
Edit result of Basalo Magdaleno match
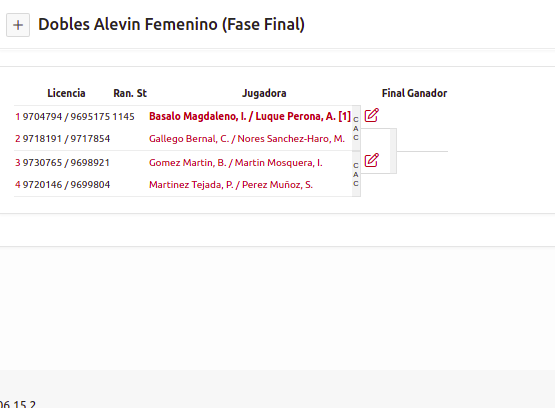pos(372,115)
